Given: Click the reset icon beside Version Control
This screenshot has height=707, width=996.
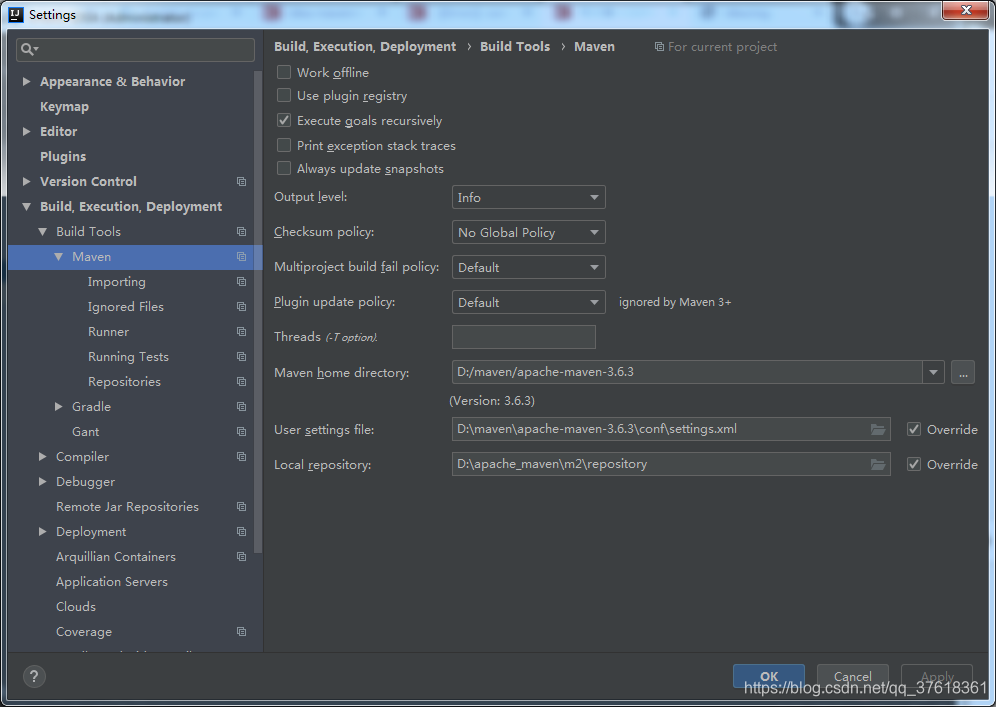Looking at the screenshot, I should 240,181.
